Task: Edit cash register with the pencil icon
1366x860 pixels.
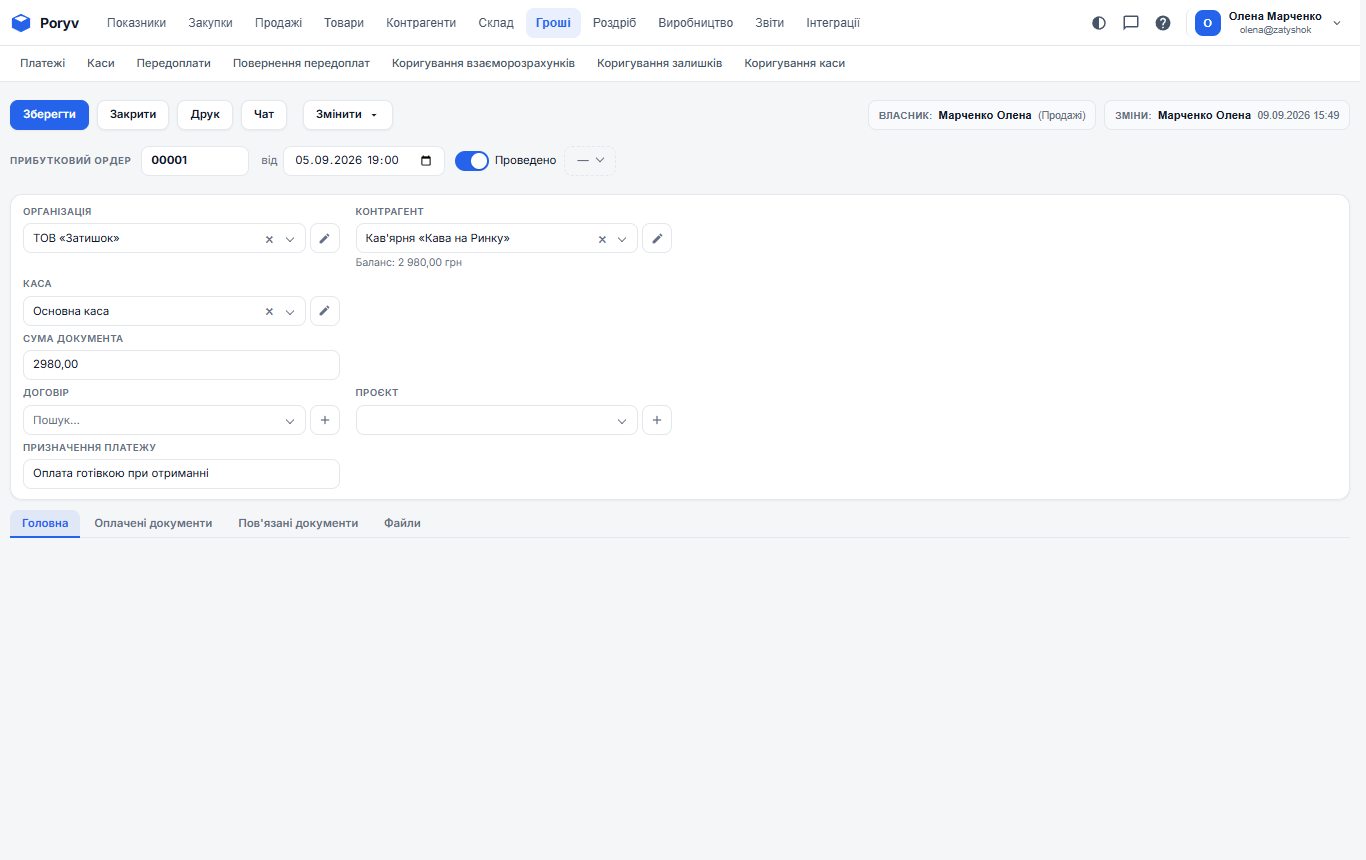Action: [x=325, y=311]
